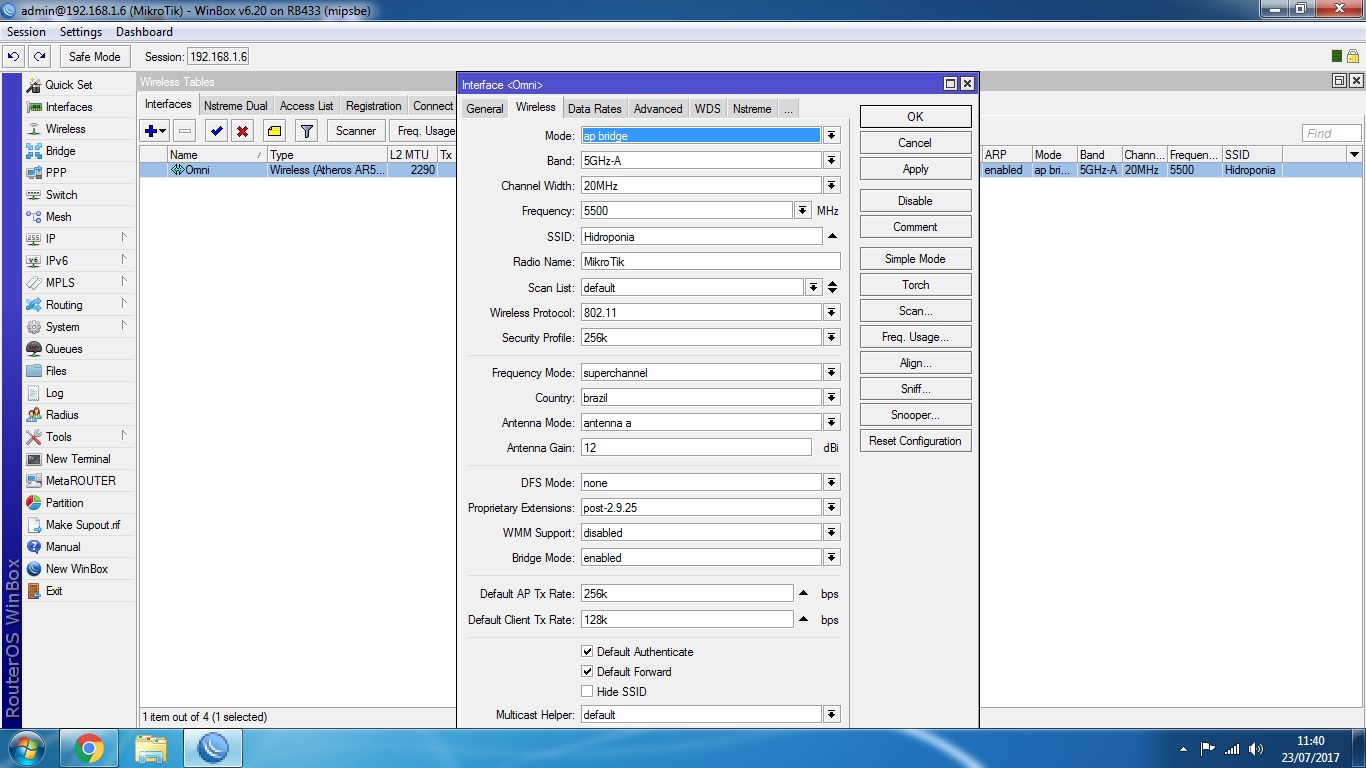Open the Mode dropdown

pyautogui.click(x=831, y=136)
